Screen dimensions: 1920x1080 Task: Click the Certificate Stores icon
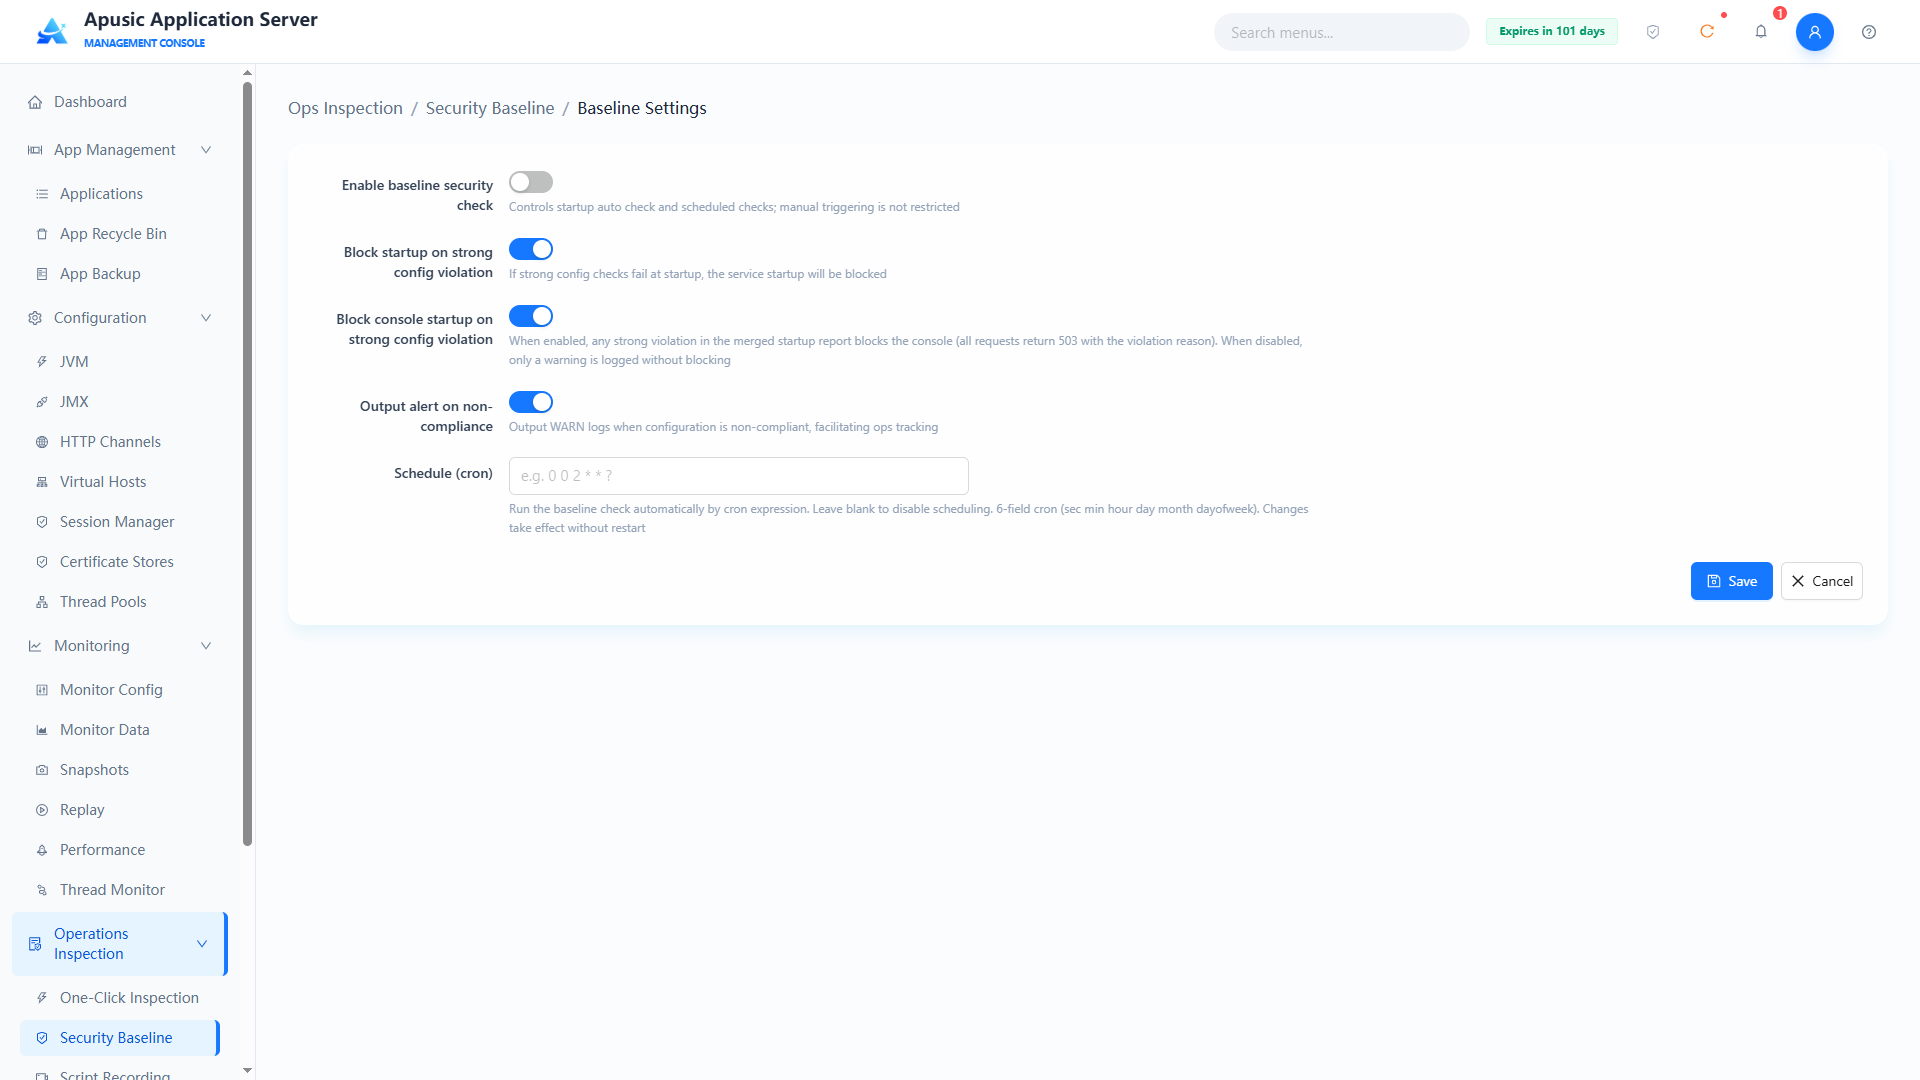coord(42,562)
